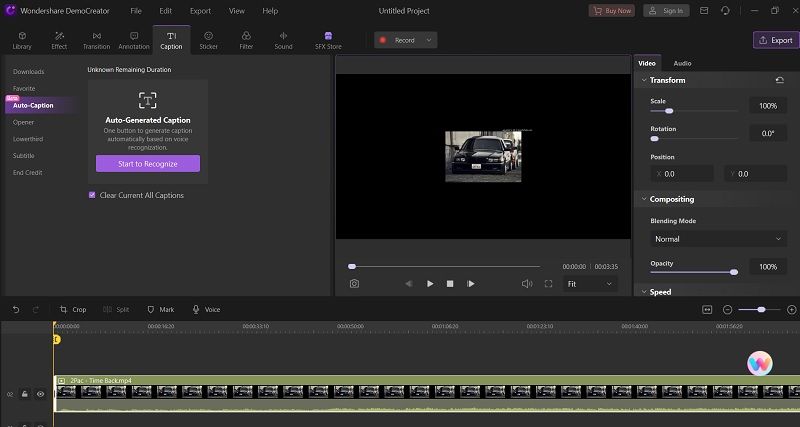
Task: Click the Sign In button
Action: [x=666, y=11]
